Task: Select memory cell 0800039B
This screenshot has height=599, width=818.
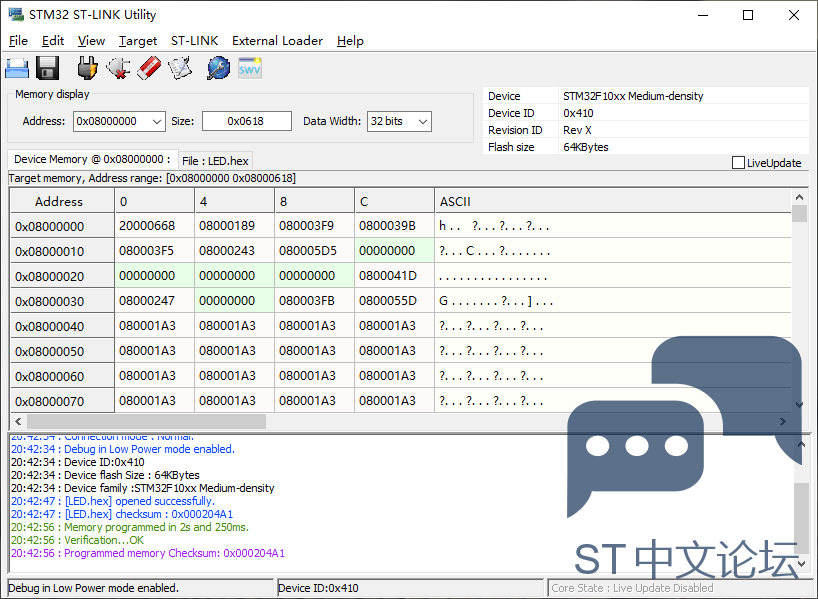Action: pyautogui.click(x=394, y=226)
